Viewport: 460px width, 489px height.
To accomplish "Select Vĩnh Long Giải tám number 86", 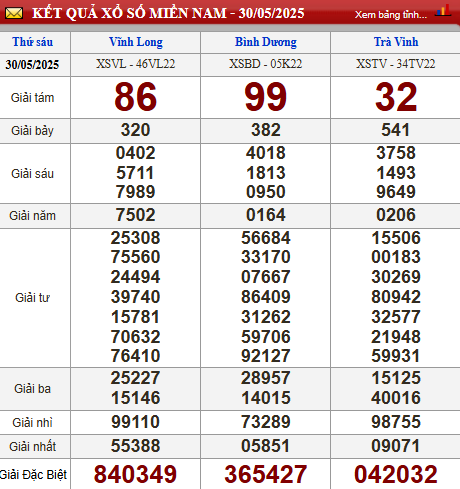I will (135, 97).
